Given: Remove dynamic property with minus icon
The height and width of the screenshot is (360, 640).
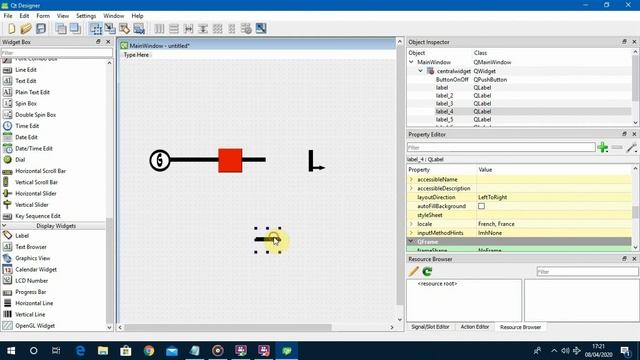Looking at the screenshot, I should [x=617, y=147].
